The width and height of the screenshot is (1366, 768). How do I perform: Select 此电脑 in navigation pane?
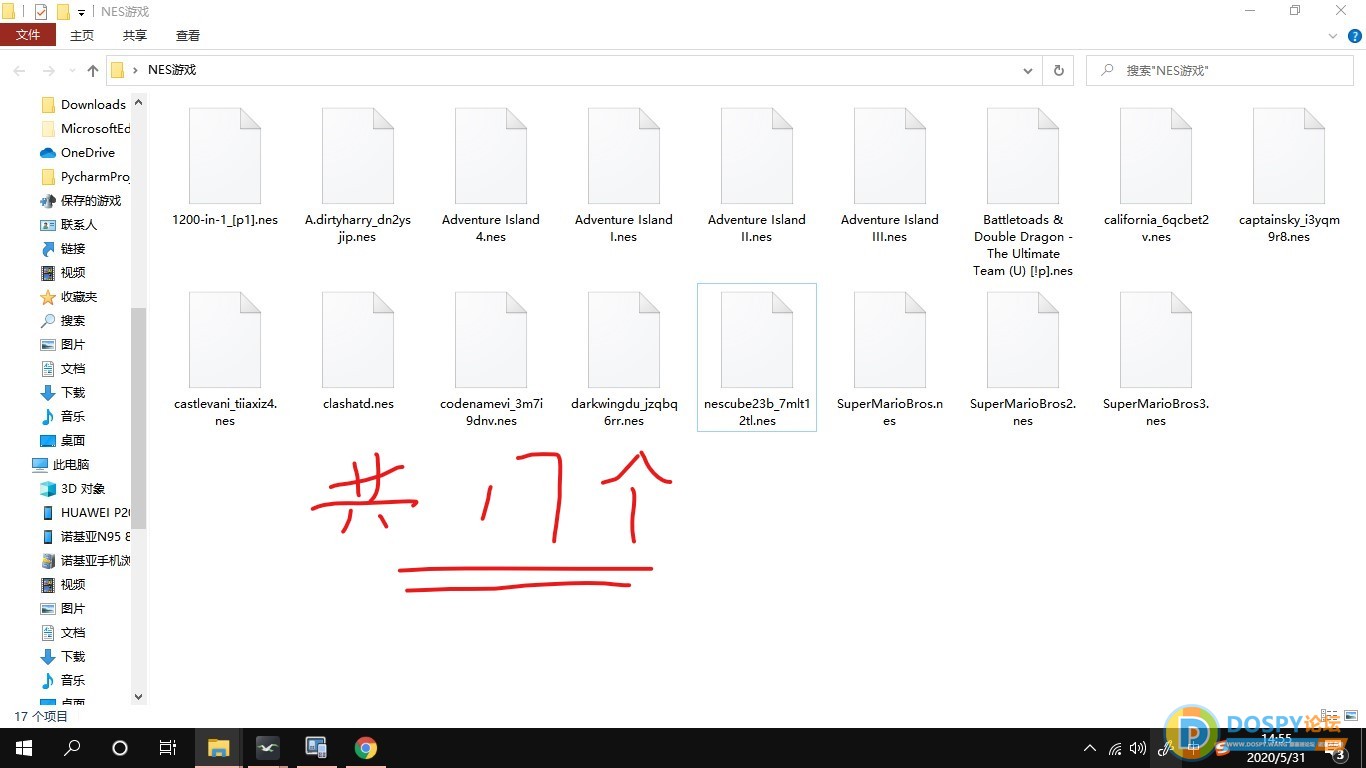[60, 464]
